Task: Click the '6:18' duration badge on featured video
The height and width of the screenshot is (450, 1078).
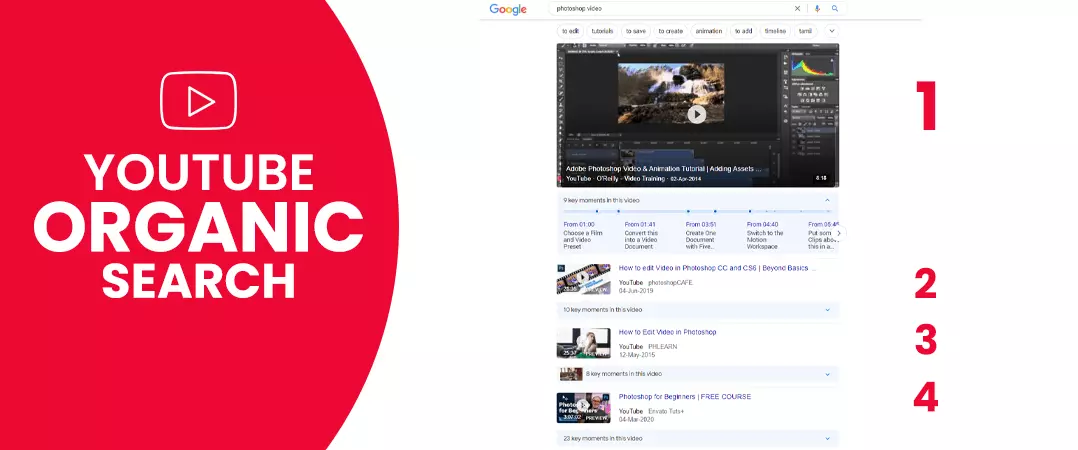Action: [821, 178]
